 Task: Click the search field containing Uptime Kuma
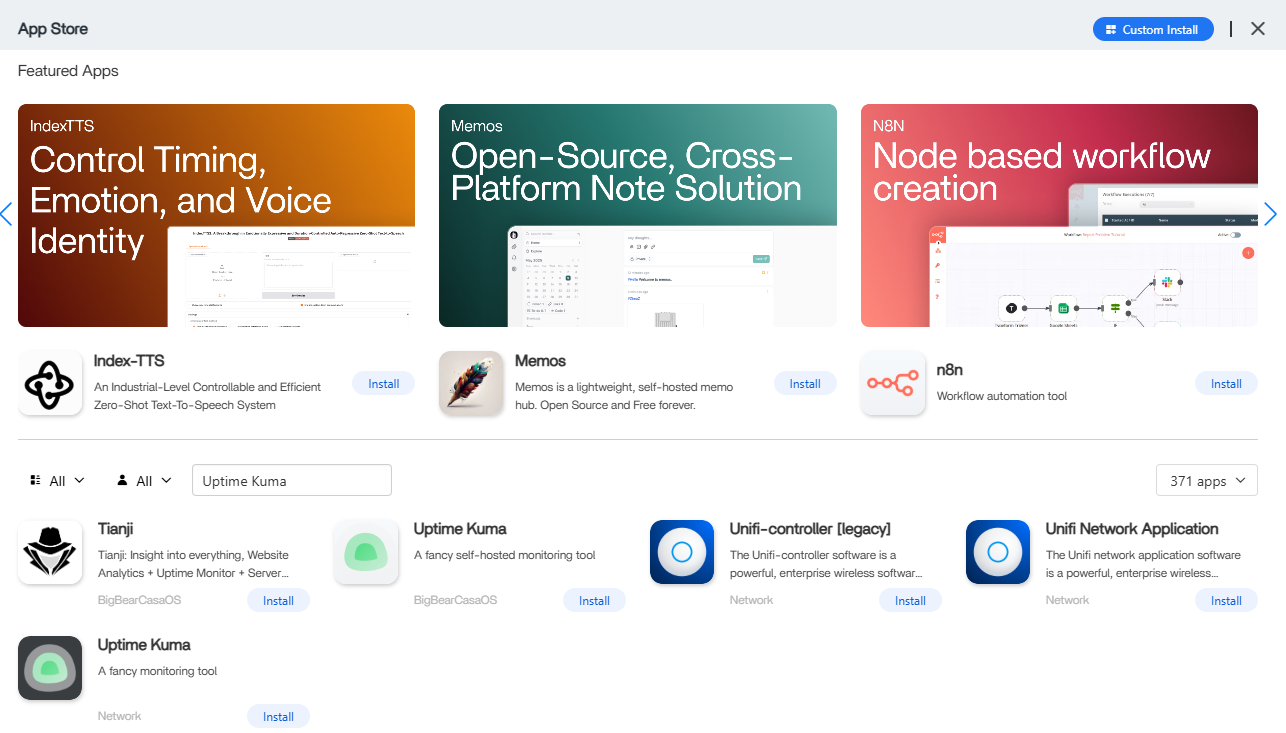tap(291, 481)
